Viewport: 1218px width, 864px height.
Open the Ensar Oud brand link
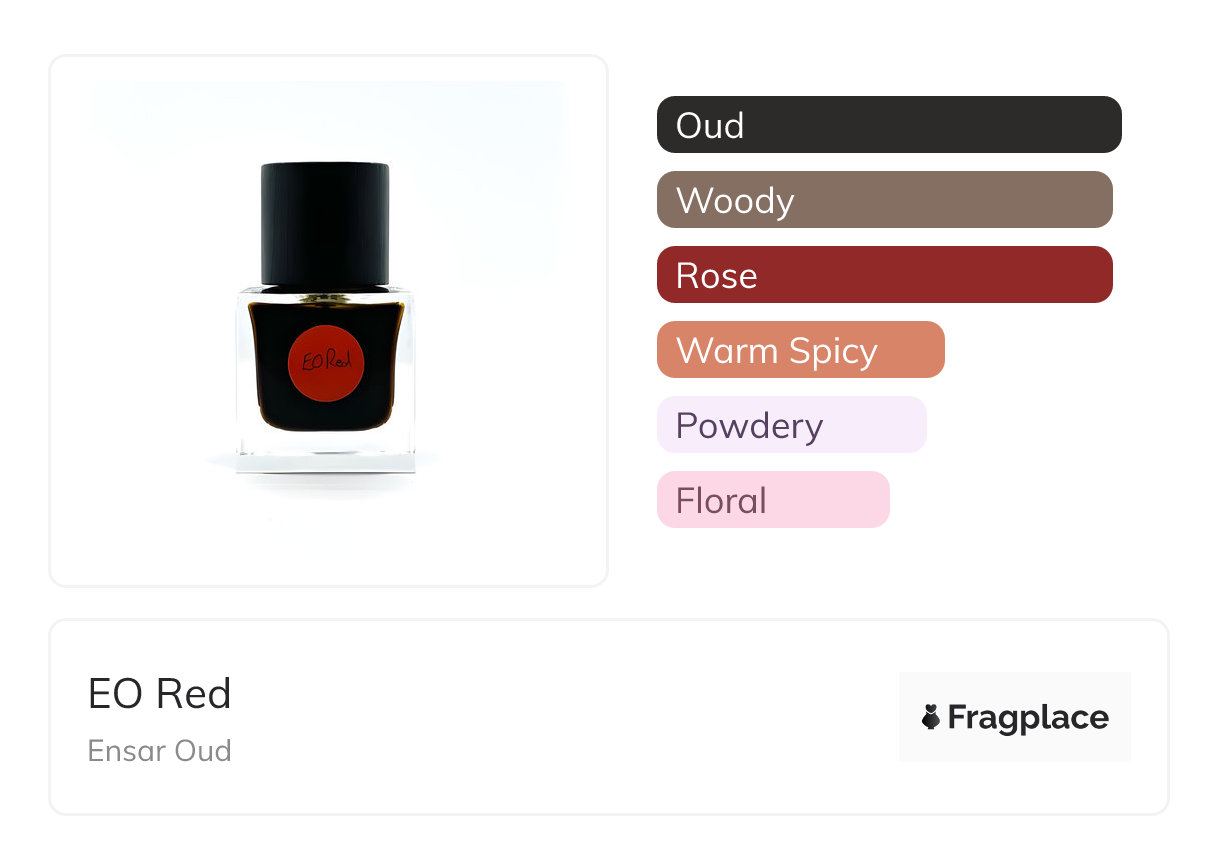160,751
